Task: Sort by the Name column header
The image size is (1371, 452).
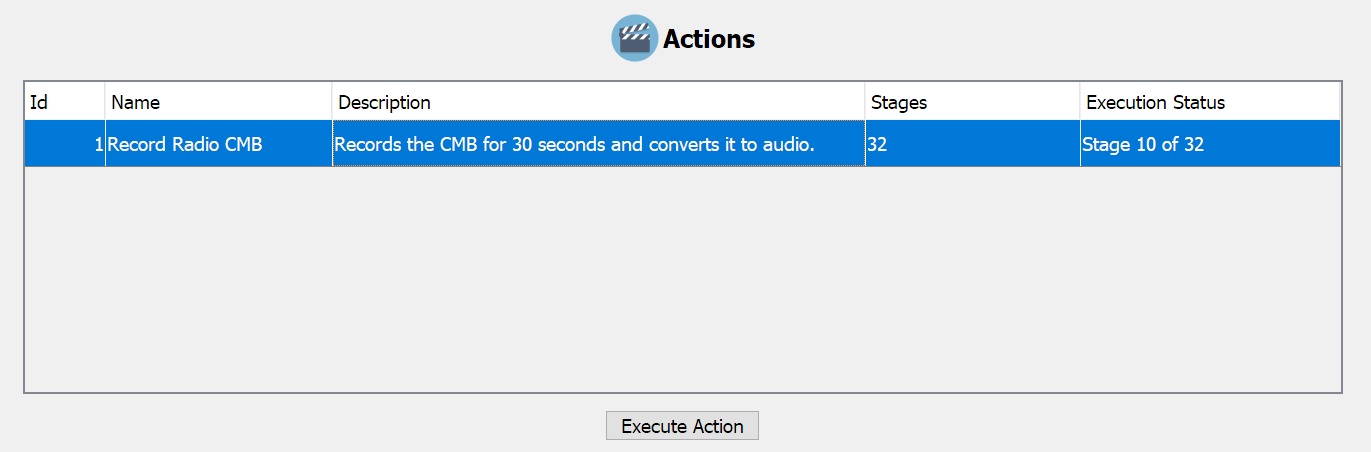Action: point(218,102)
